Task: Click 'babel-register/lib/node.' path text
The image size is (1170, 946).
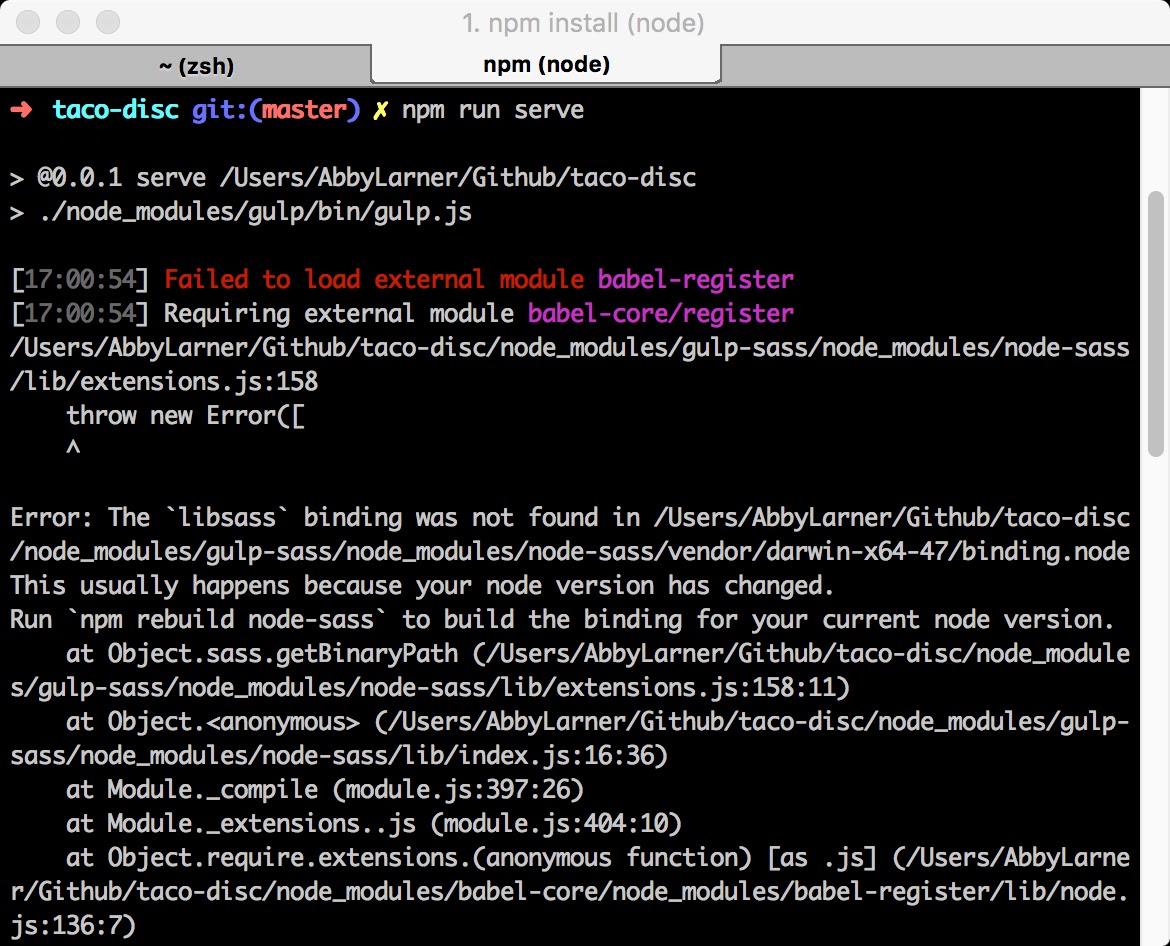Action: 961,892
